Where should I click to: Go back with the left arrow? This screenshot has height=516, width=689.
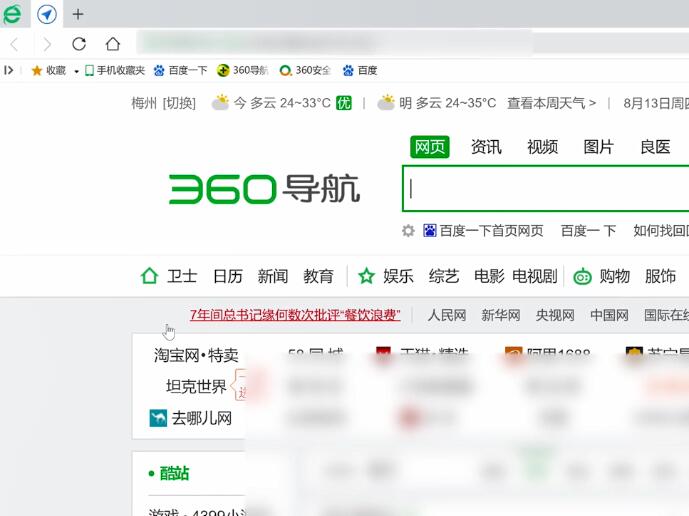coord(15,44)
